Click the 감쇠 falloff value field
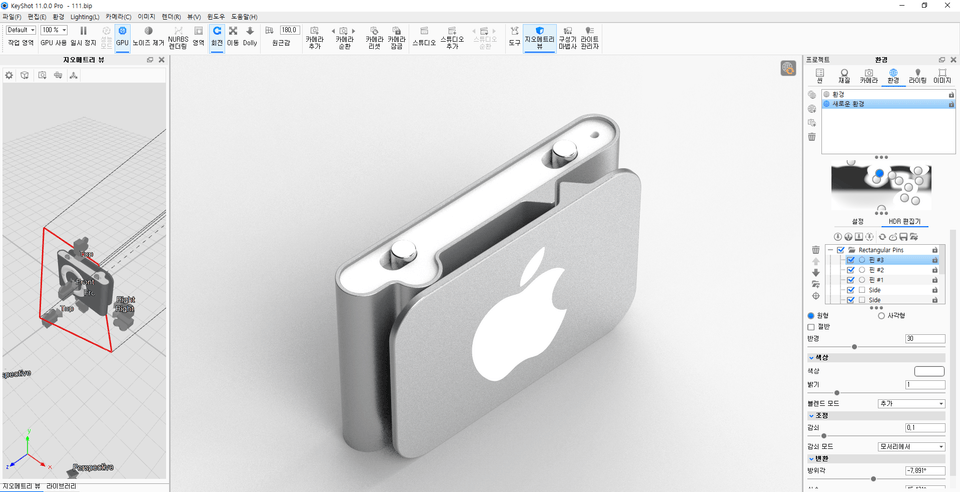 tap(925, 428)
